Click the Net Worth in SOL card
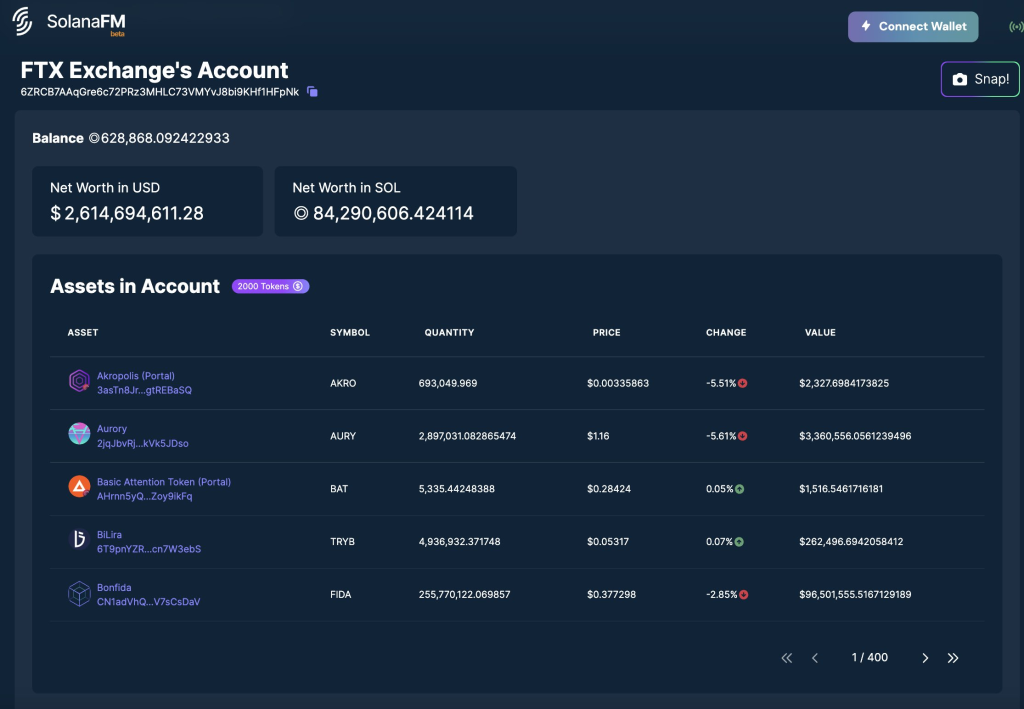 [396, 201]
